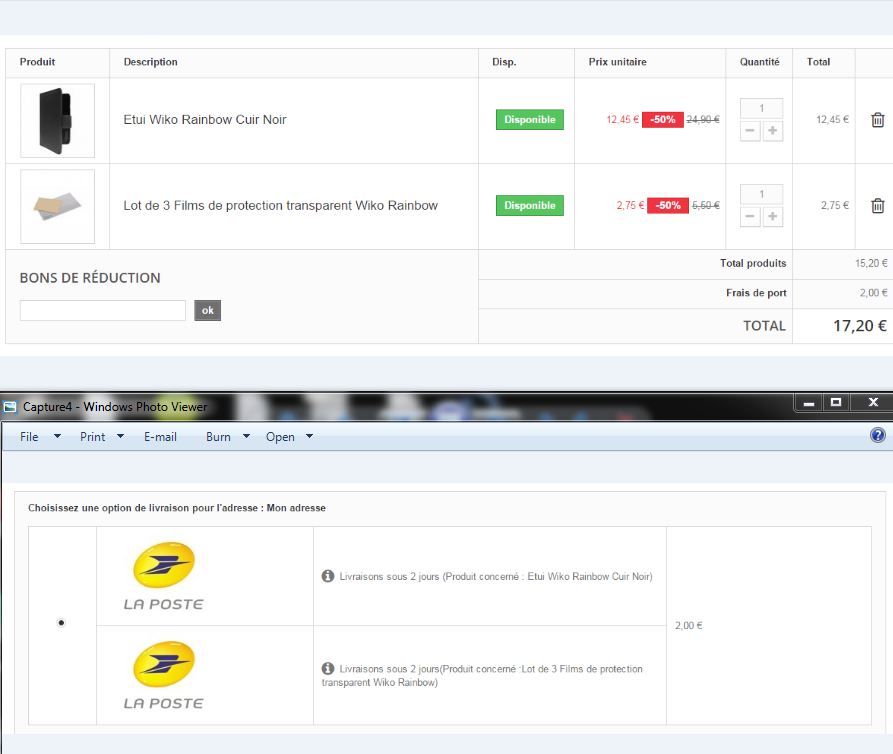Open the Open menu
This screenshot has width=893, height=754.
[280, 437]
